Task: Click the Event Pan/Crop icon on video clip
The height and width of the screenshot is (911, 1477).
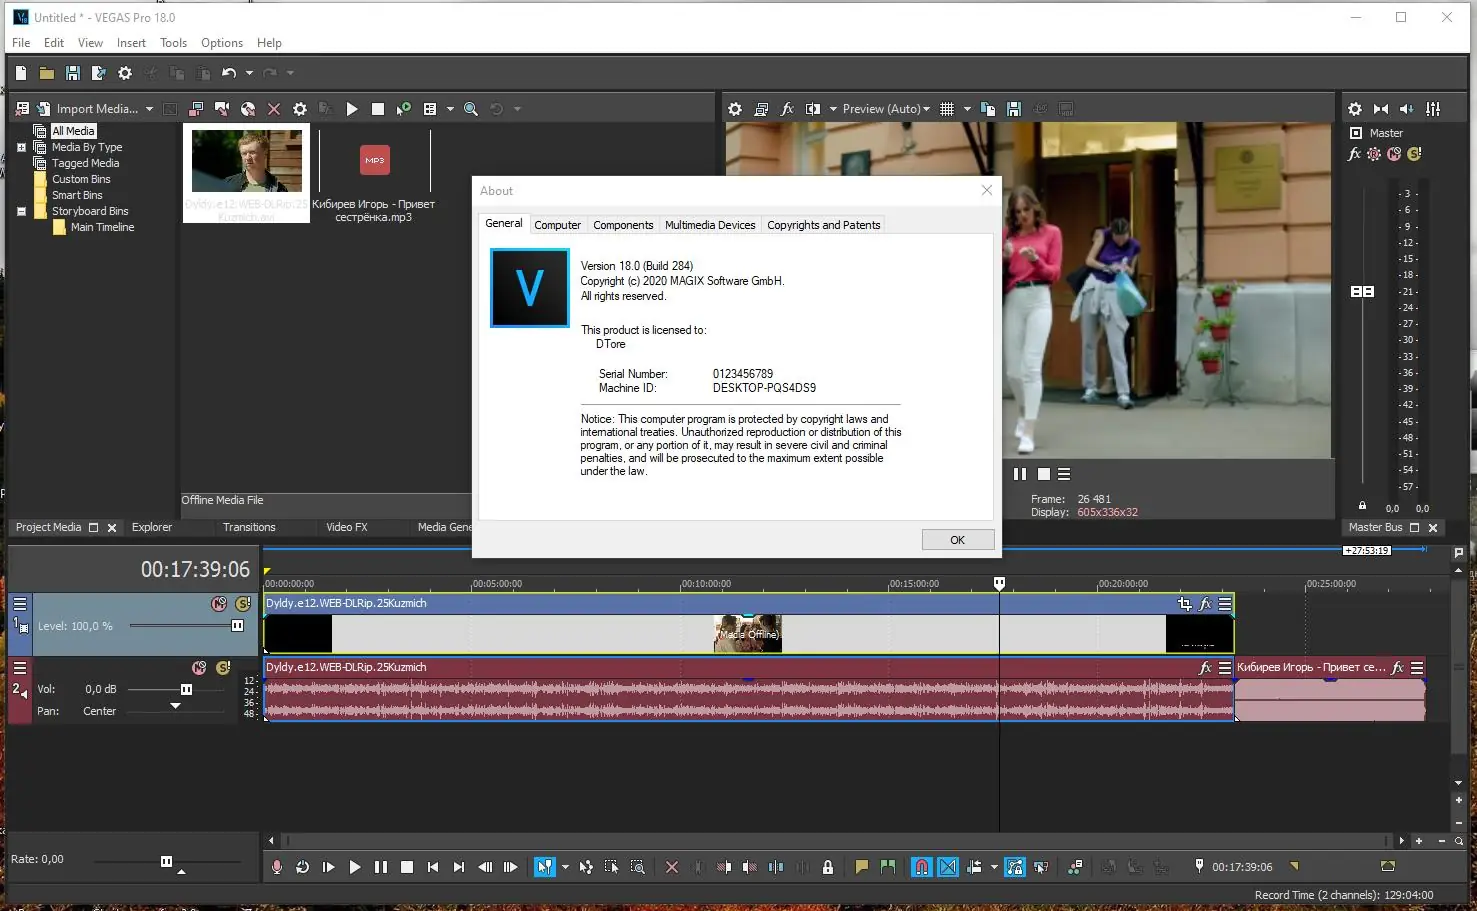Action: (x=1184, y=604)
